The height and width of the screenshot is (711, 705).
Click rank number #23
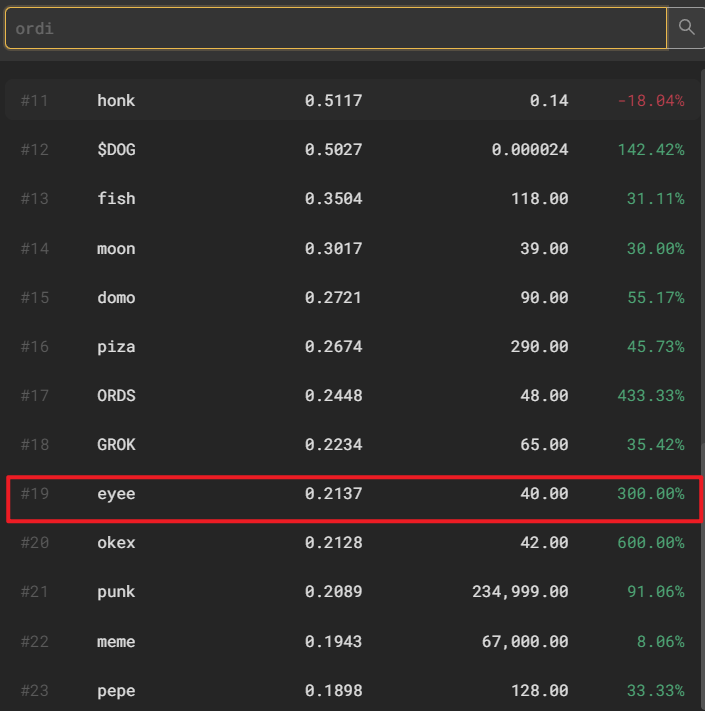click(x=34, y=691)
